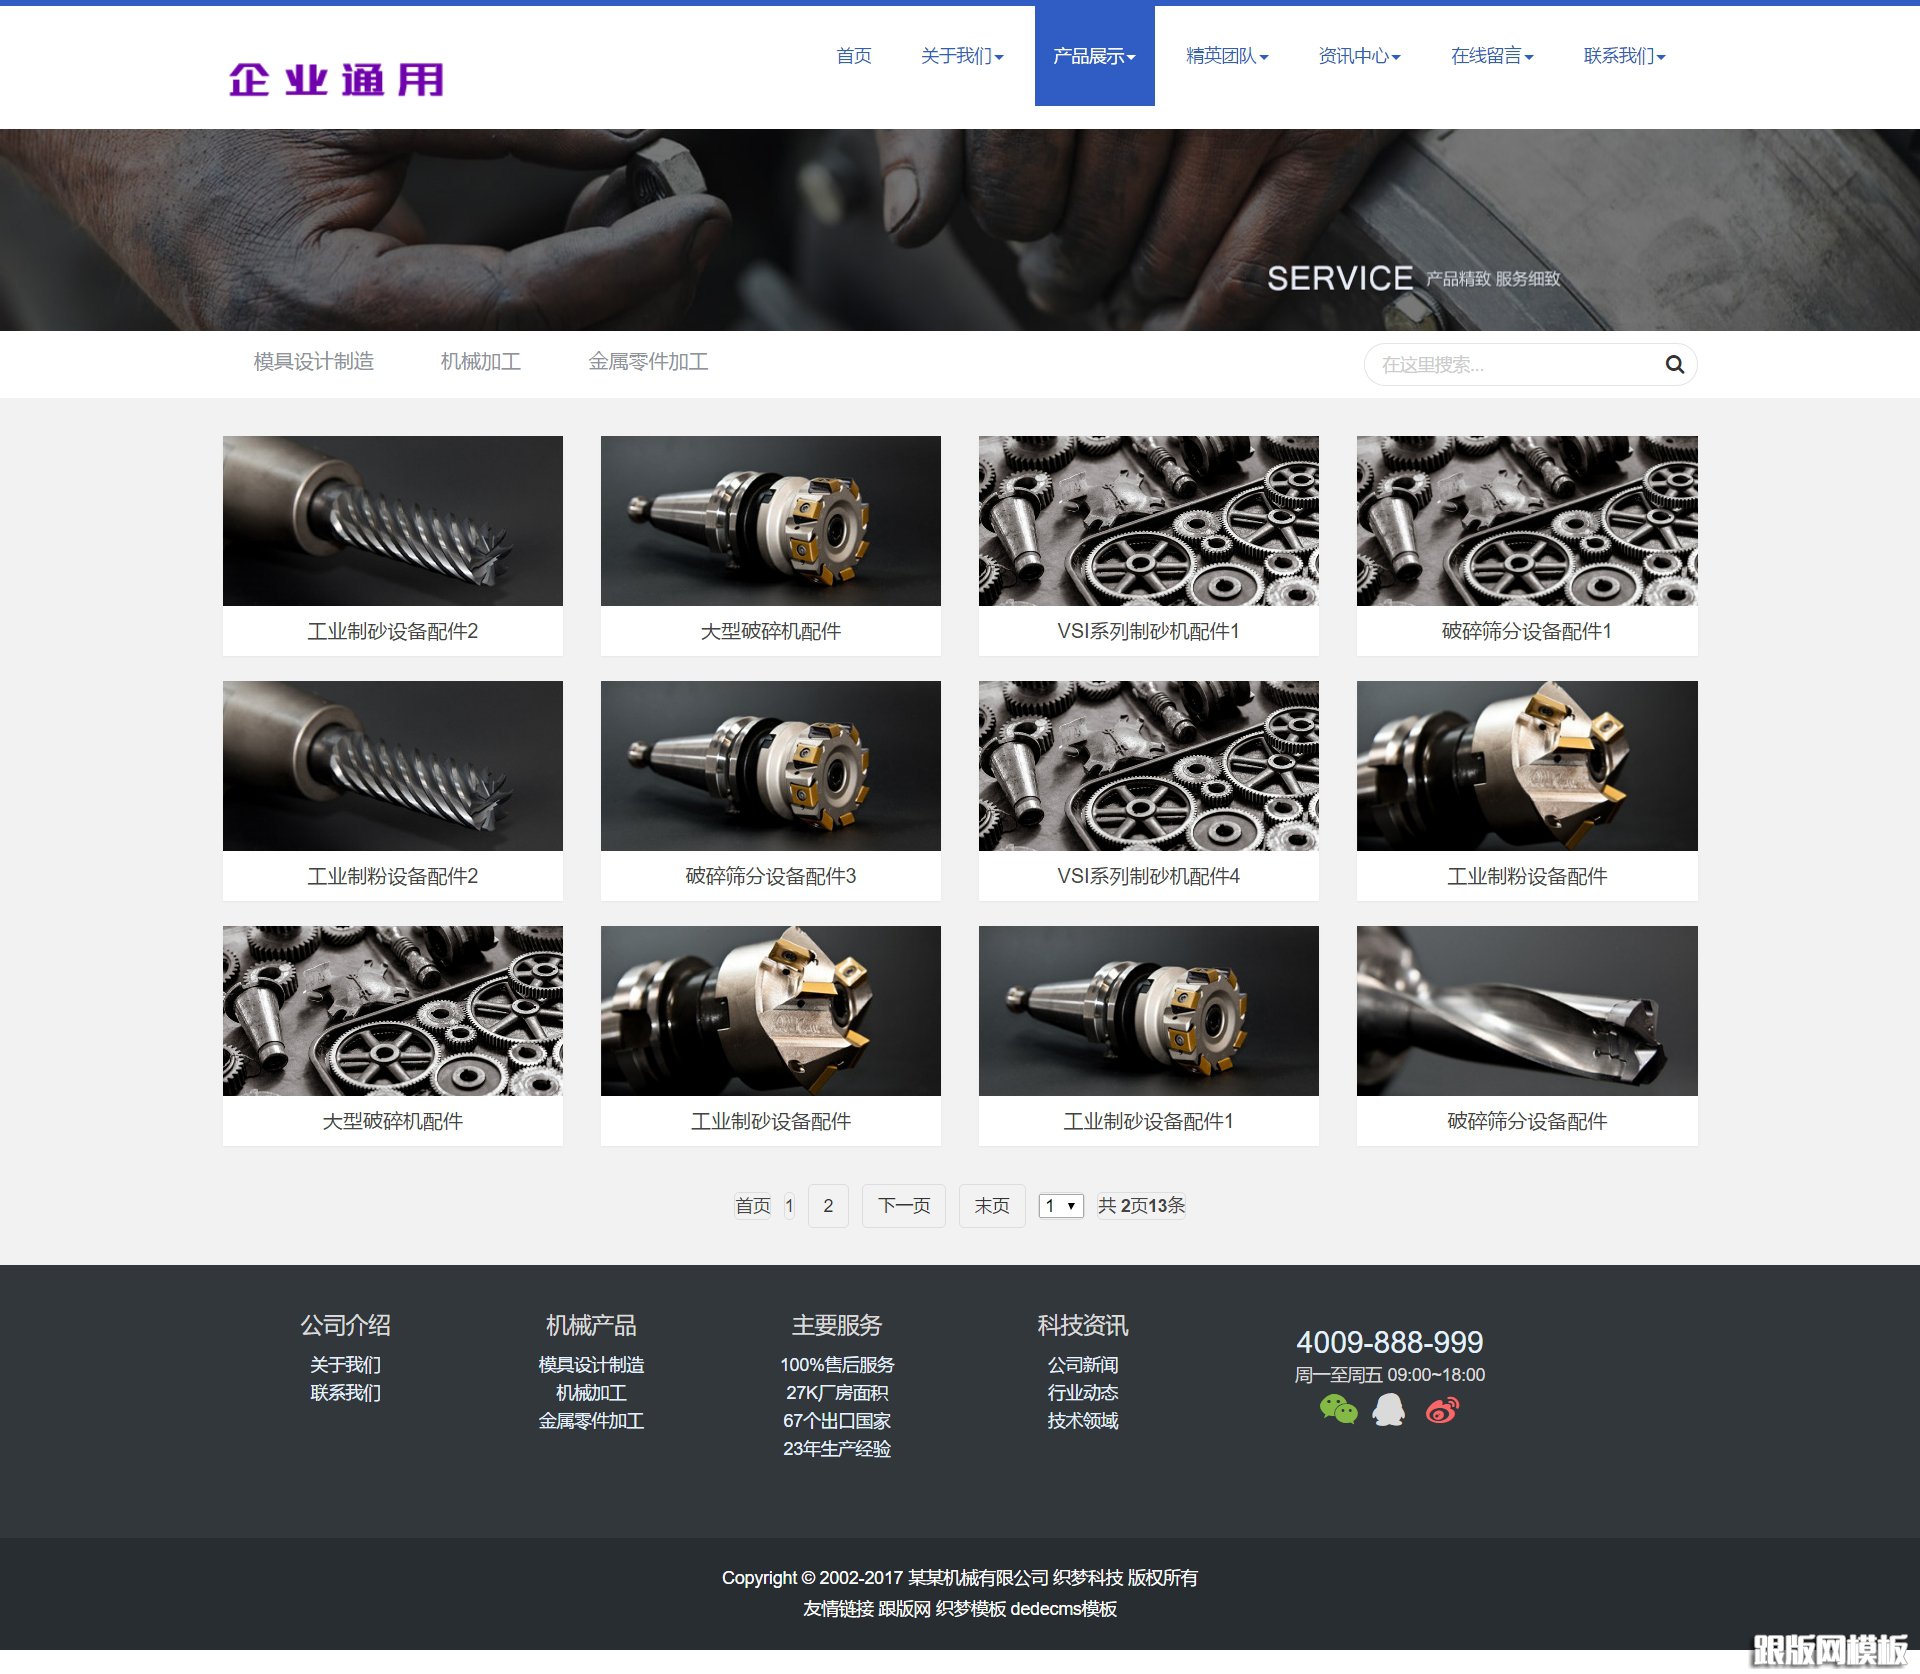Open 破碎筛分设备配件1 product image
The height and width of the screenshot is (1674, 1920).
[1527, 521]
